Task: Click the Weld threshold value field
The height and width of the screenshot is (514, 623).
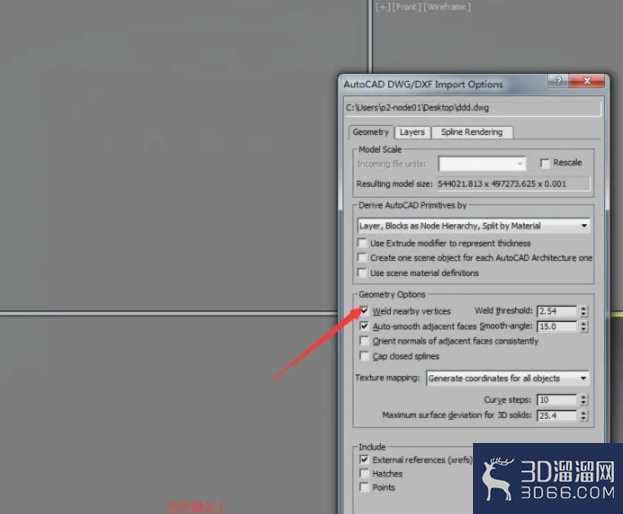Action: [557, 311]
